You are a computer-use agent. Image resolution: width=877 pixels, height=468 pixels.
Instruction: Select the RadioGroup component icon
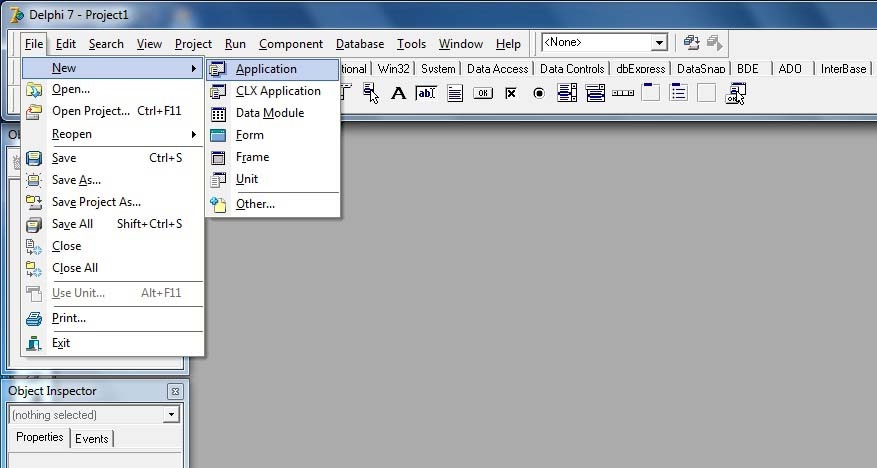click(678, 92)
